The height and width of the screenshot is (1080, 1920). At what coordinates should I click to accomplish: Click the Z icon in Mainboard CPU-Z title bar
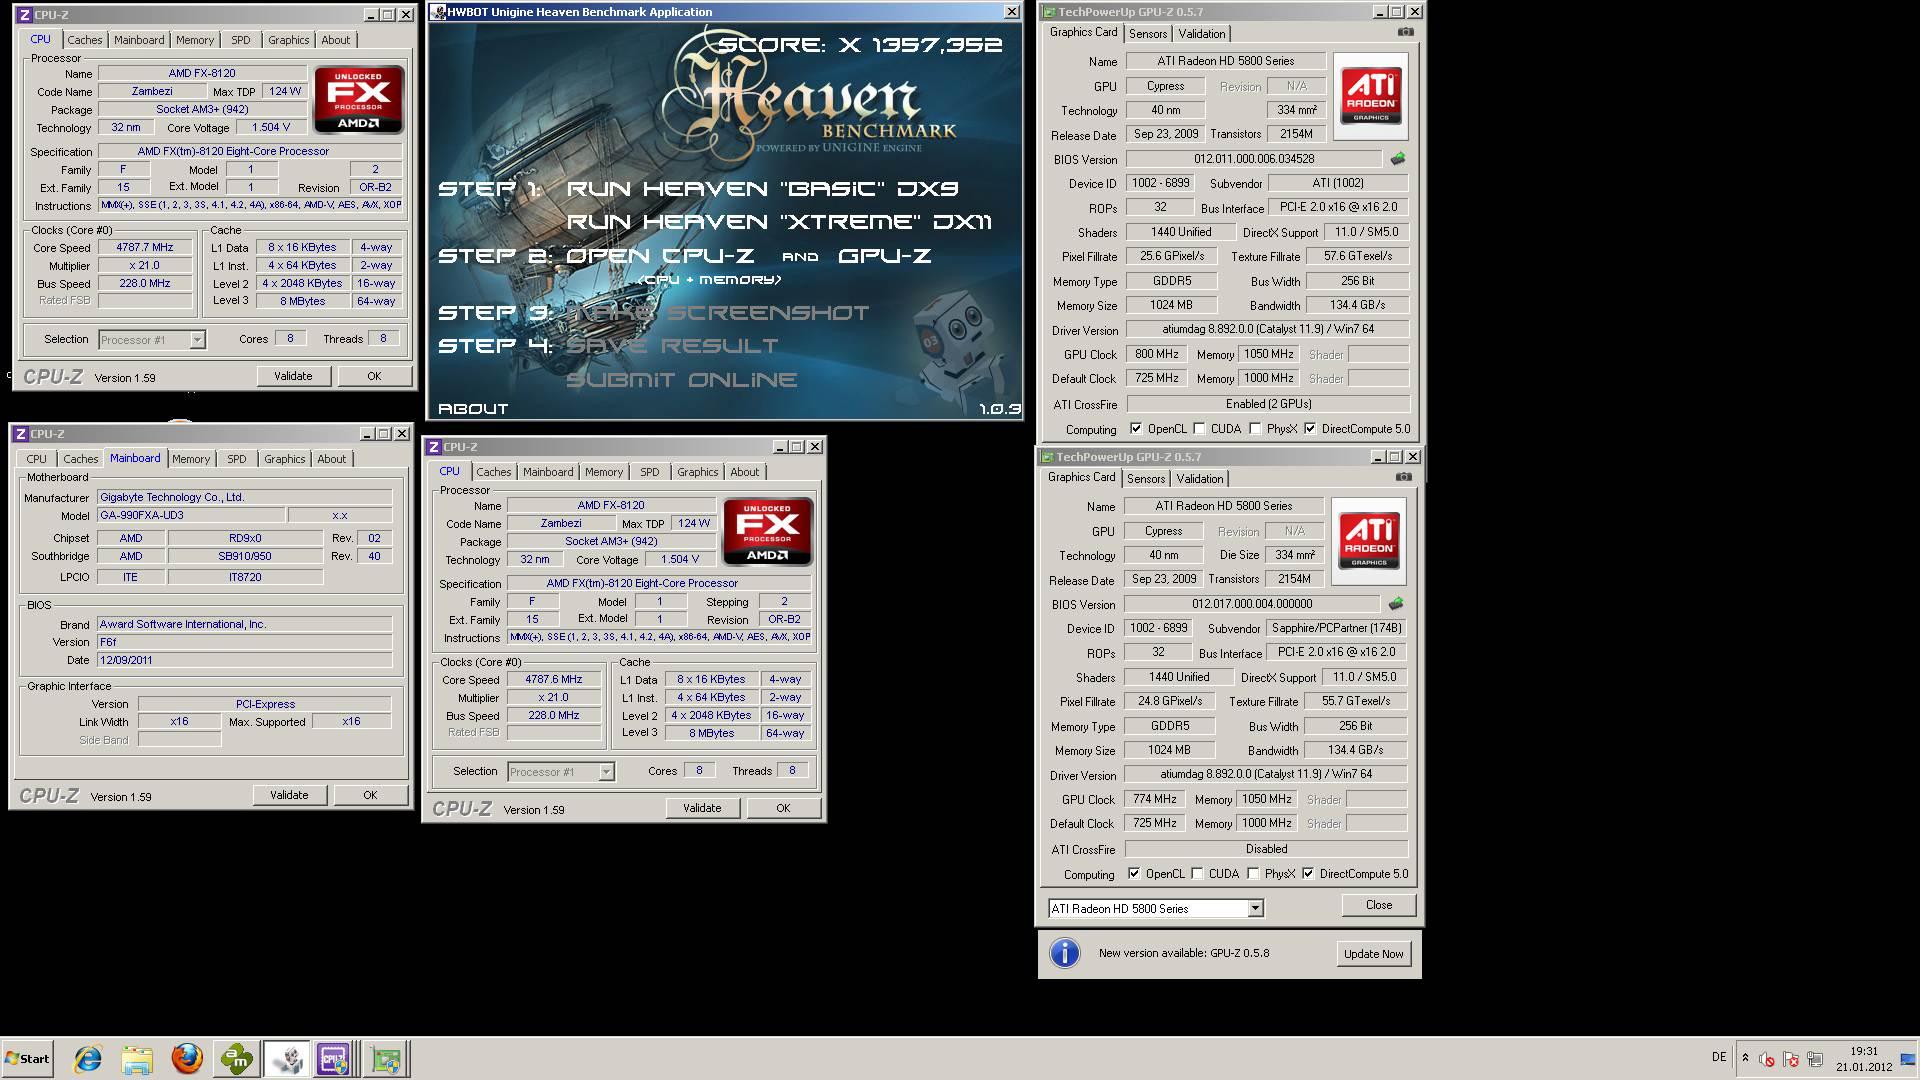(20, 434)
